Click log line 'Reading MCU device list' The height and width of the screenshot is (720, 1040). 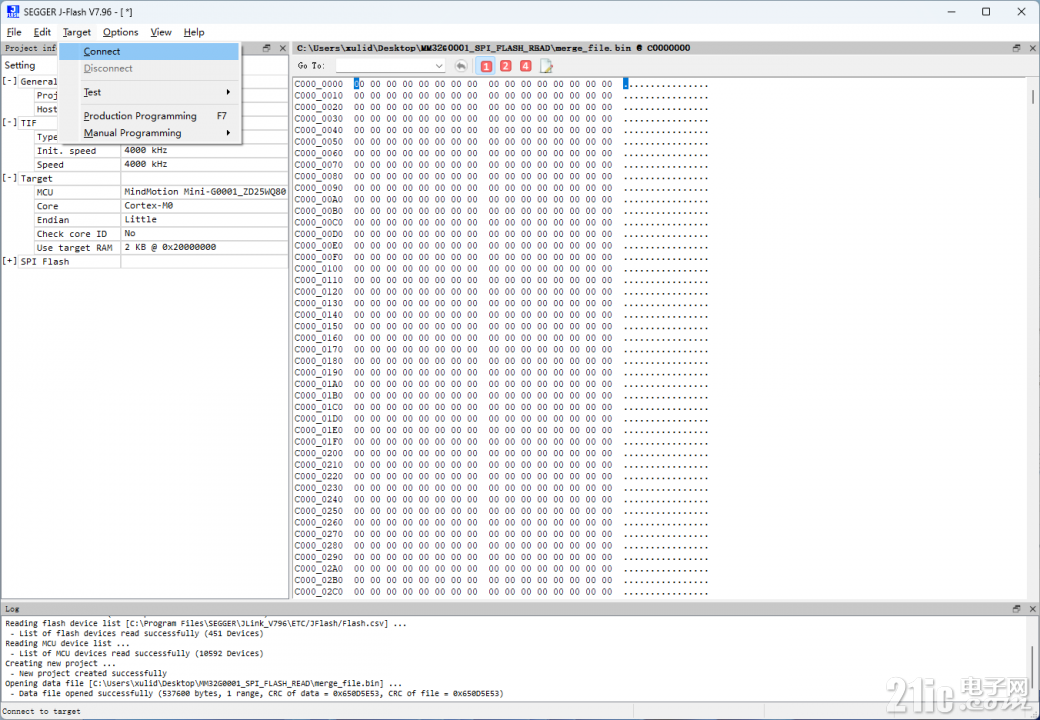pos(68,643)
